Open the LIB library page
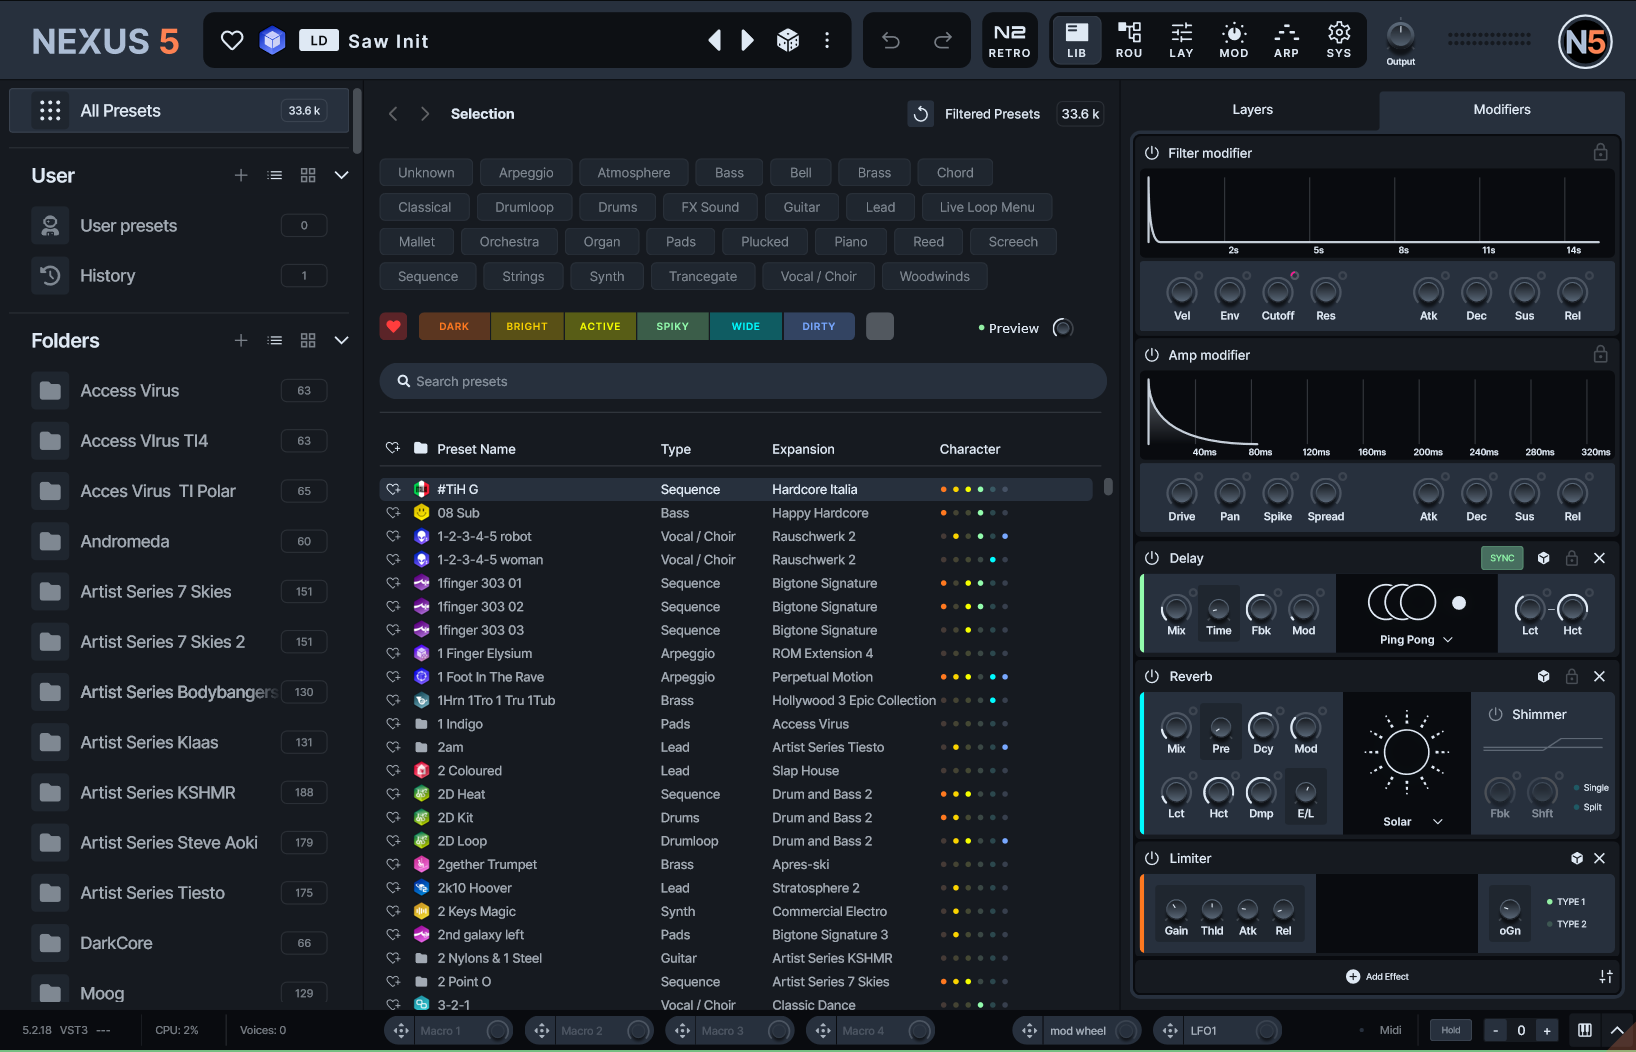1636x1052 pixels. (1076, 40)
